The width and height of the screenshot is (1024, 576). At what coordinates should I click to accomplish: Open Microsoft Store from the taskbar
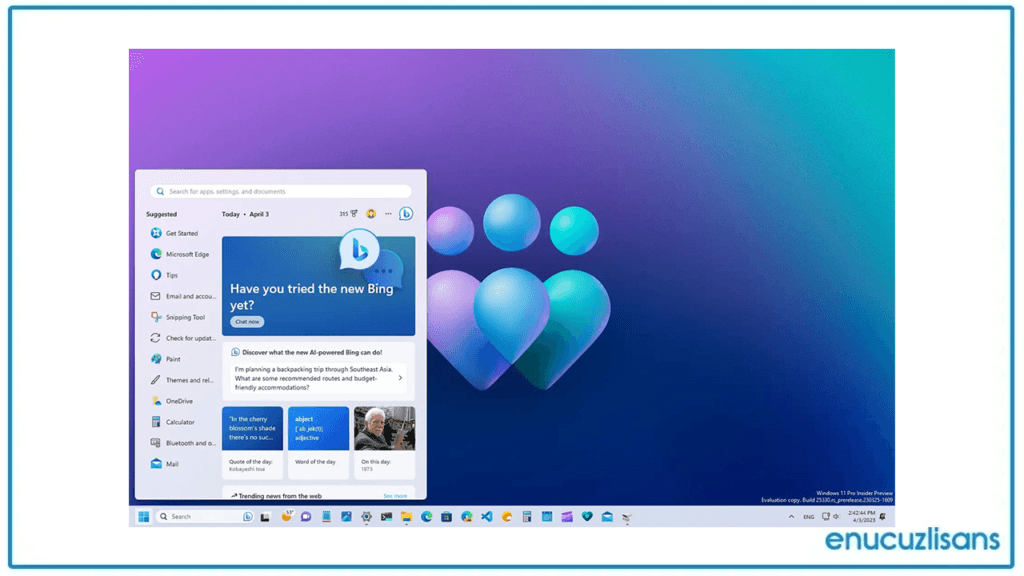click(445, 516)
